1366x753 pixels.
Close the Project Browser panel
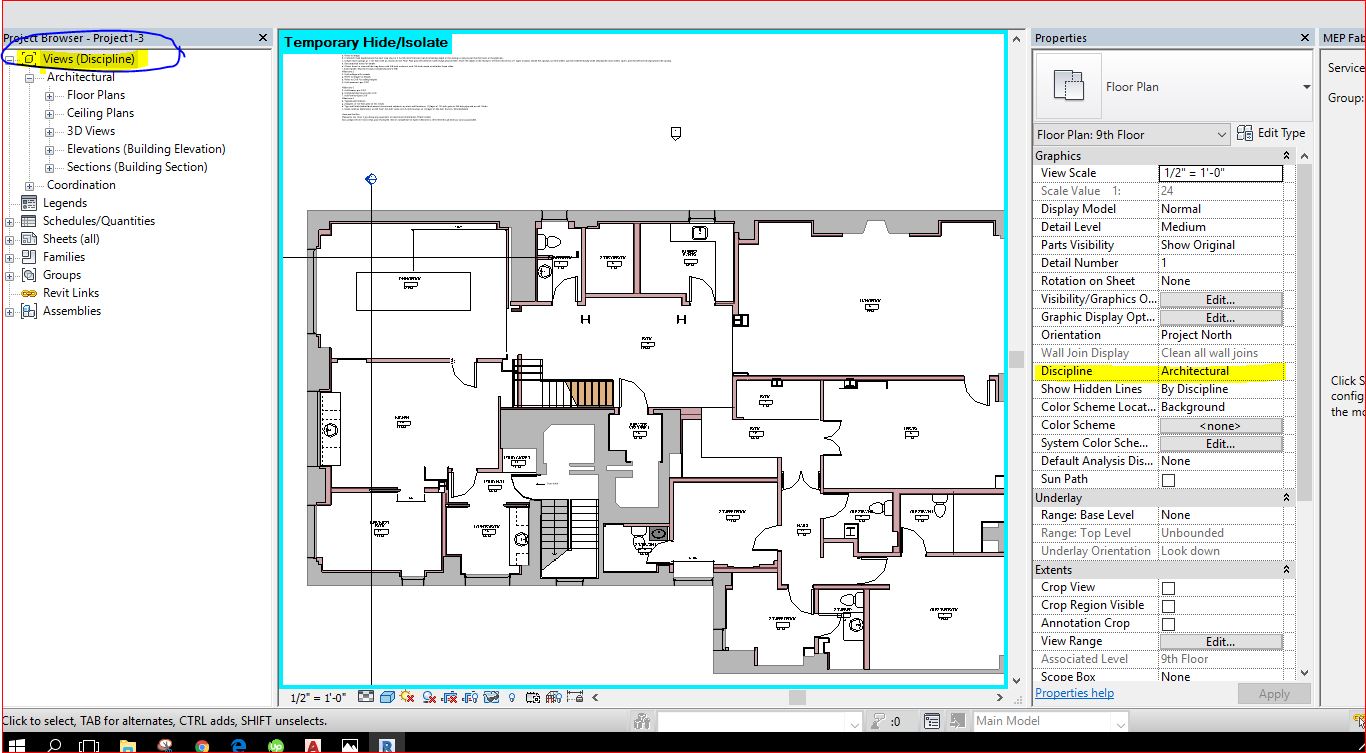(263, 38)
